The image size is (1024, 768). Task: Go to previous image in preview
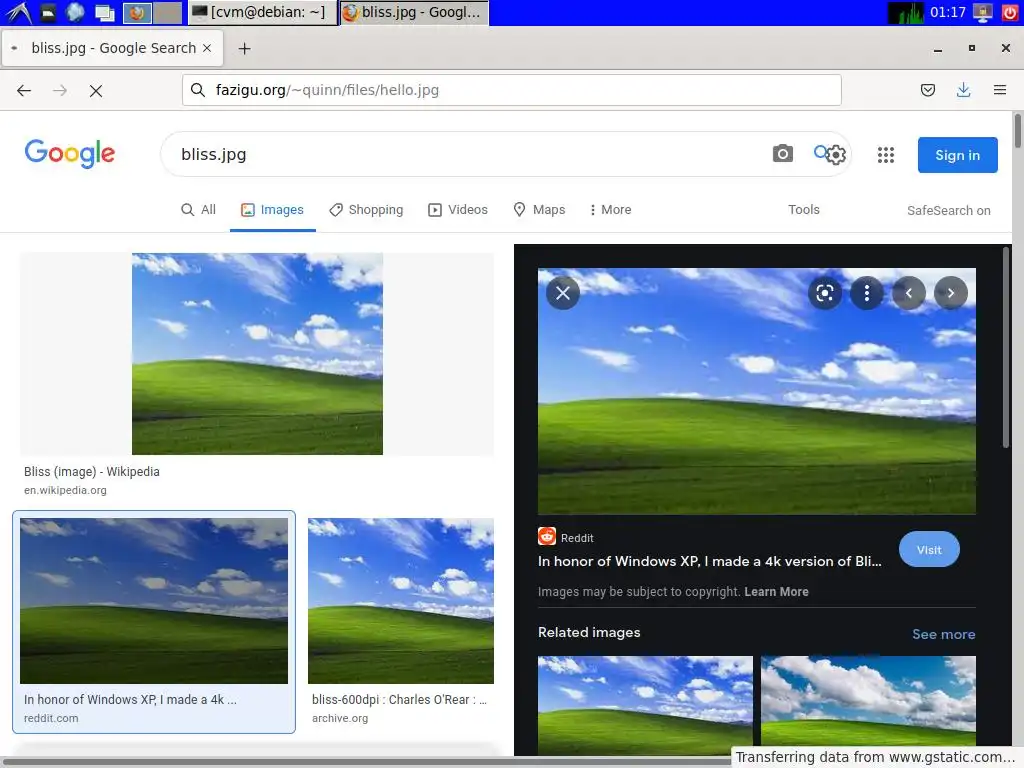[908, 293]
